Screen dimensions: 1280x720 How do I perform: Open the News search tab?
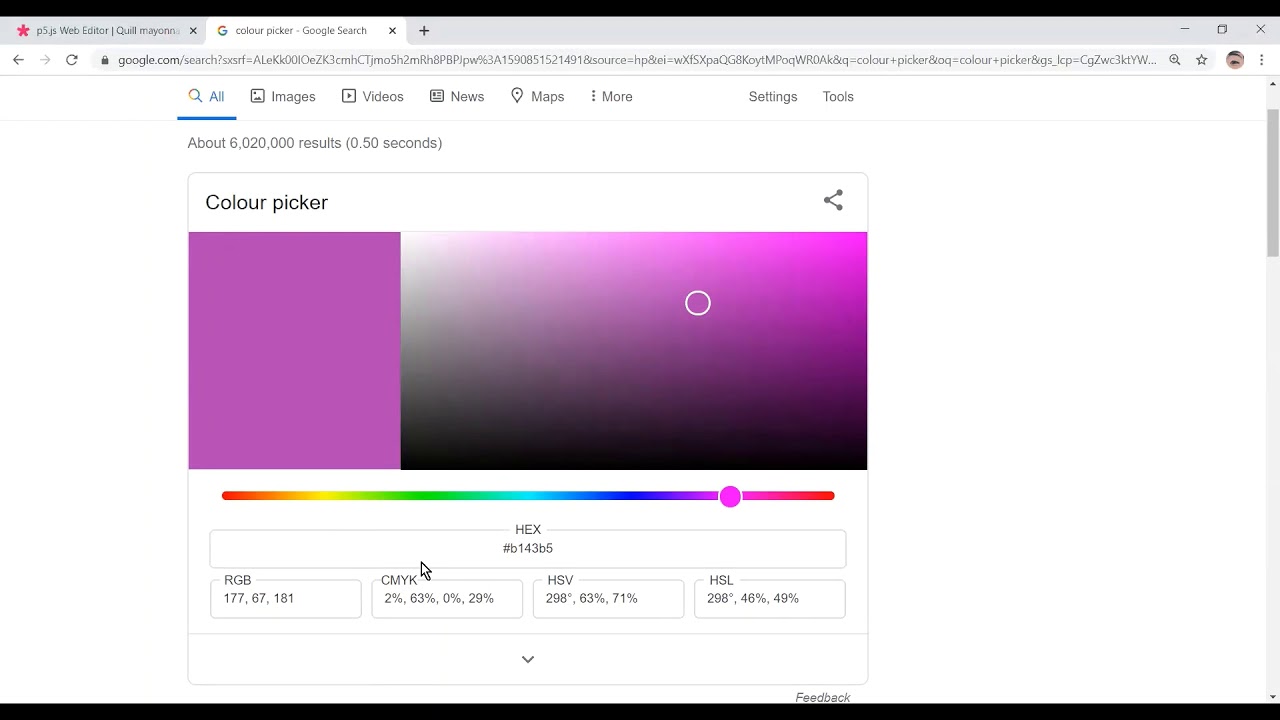457,97
